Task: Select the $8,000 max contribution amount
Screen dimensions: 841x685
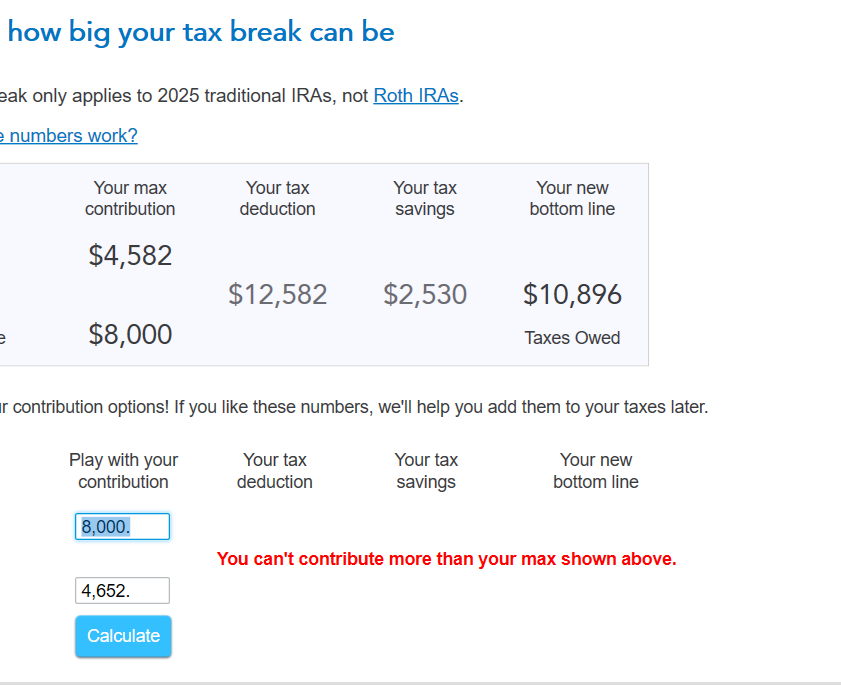Action: [x=130, y=335]
